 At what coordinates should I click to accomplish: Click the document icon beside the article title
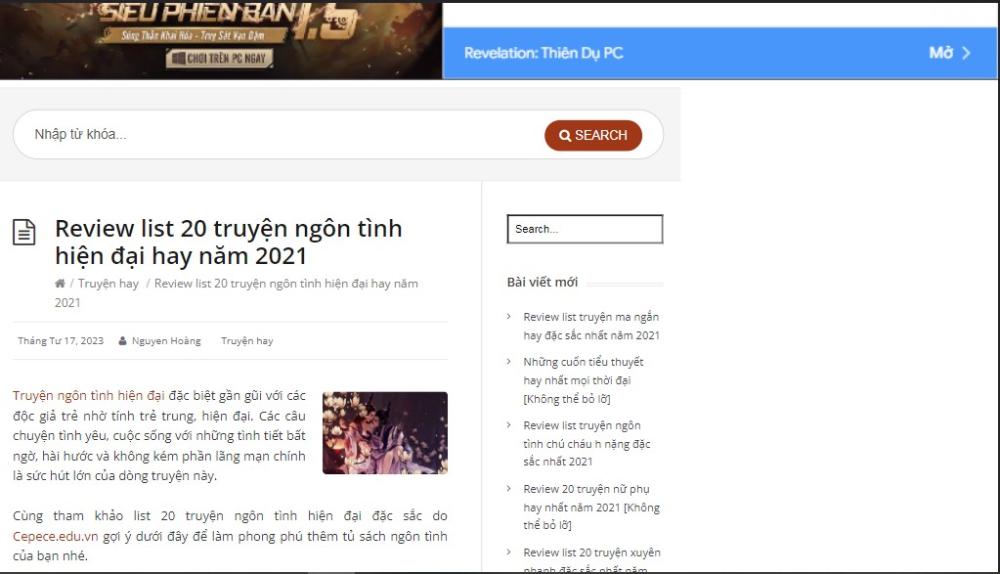point(24,232)
